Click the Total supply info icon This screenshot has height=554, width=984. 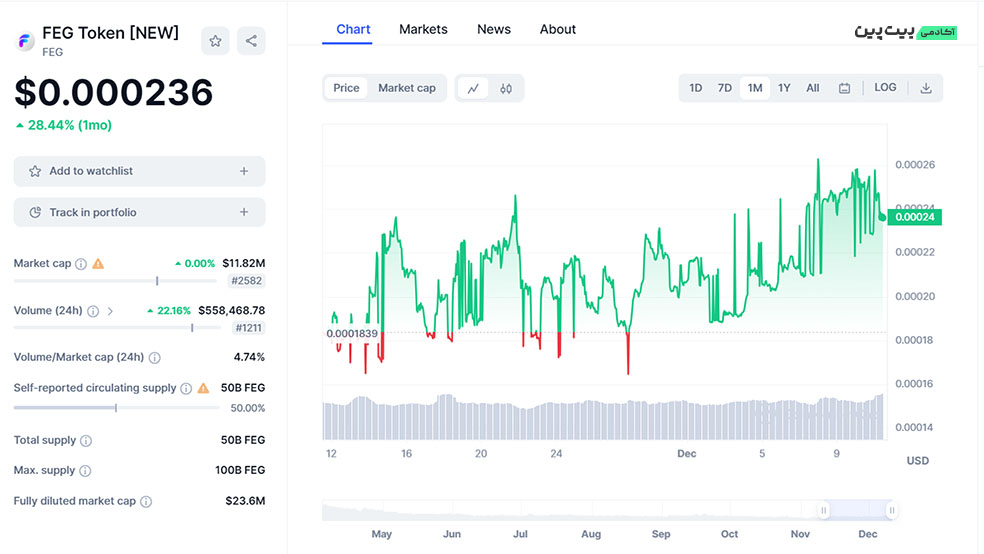(86, 441)
